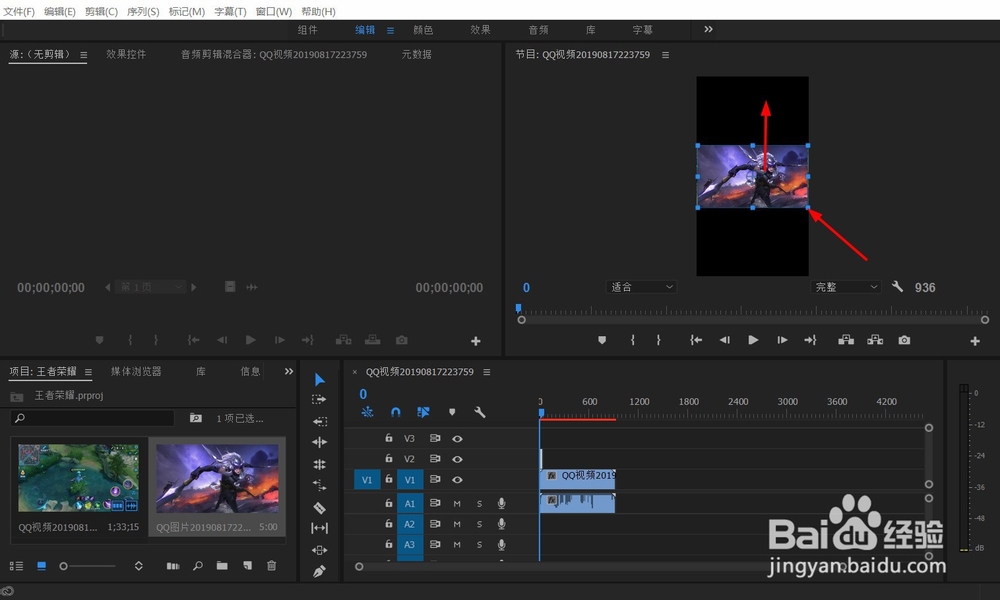Select the Track Select Forward tool

point(319,399)
